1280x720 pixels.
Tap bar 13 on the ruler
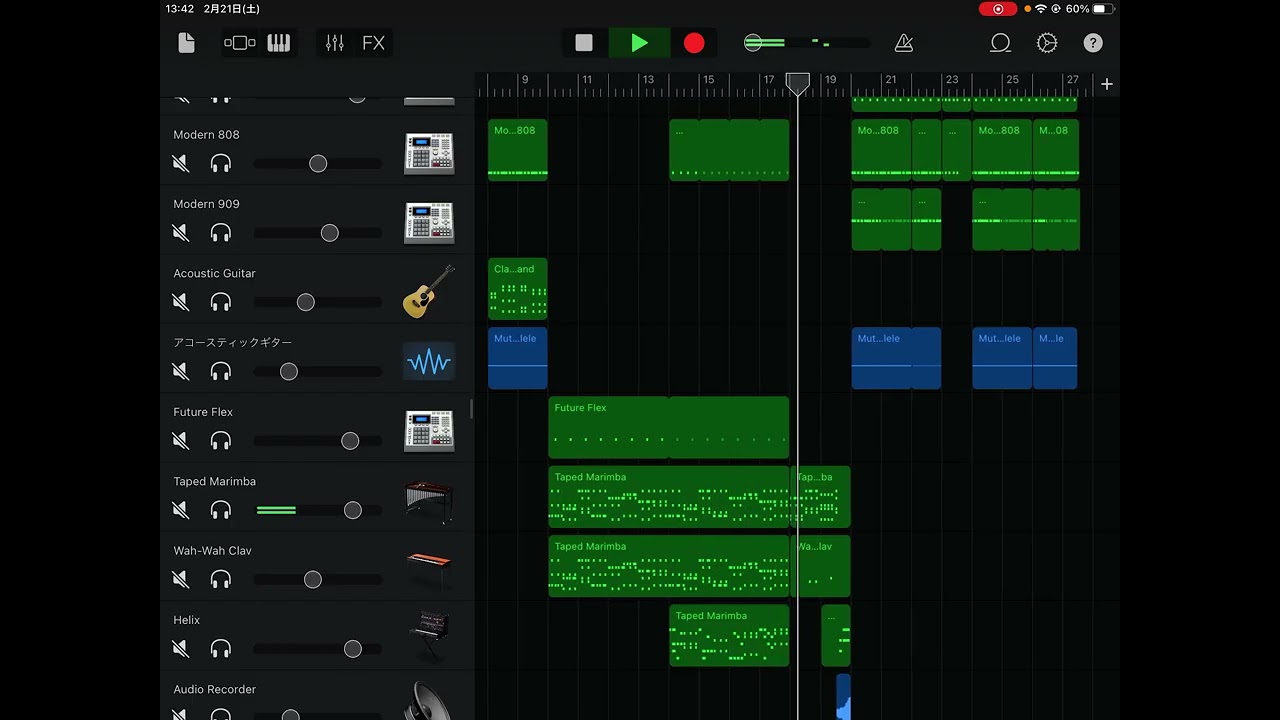(x=648, y=80)
